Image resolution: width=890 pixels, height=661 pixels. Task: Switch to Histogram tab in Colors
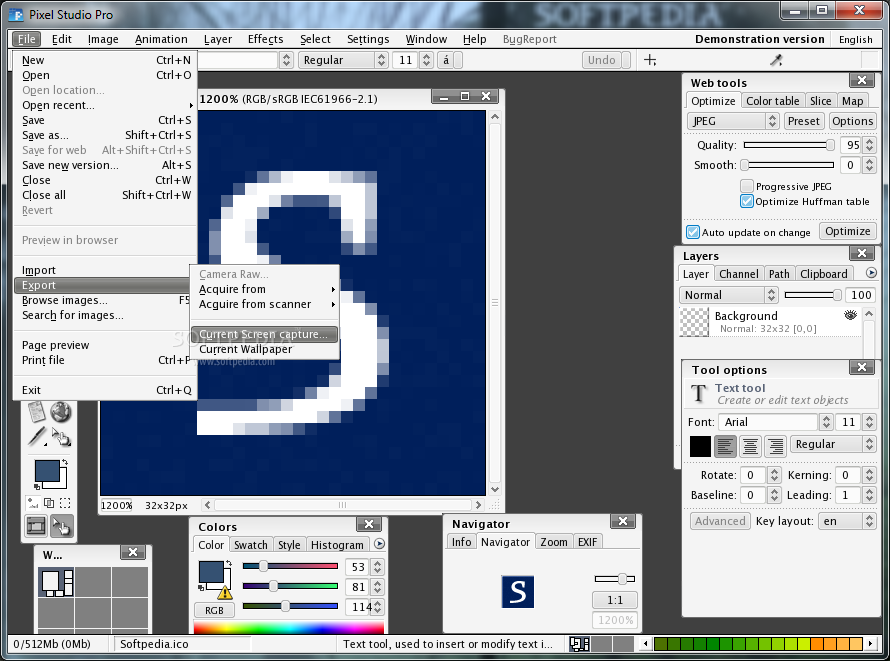[337, 545]
